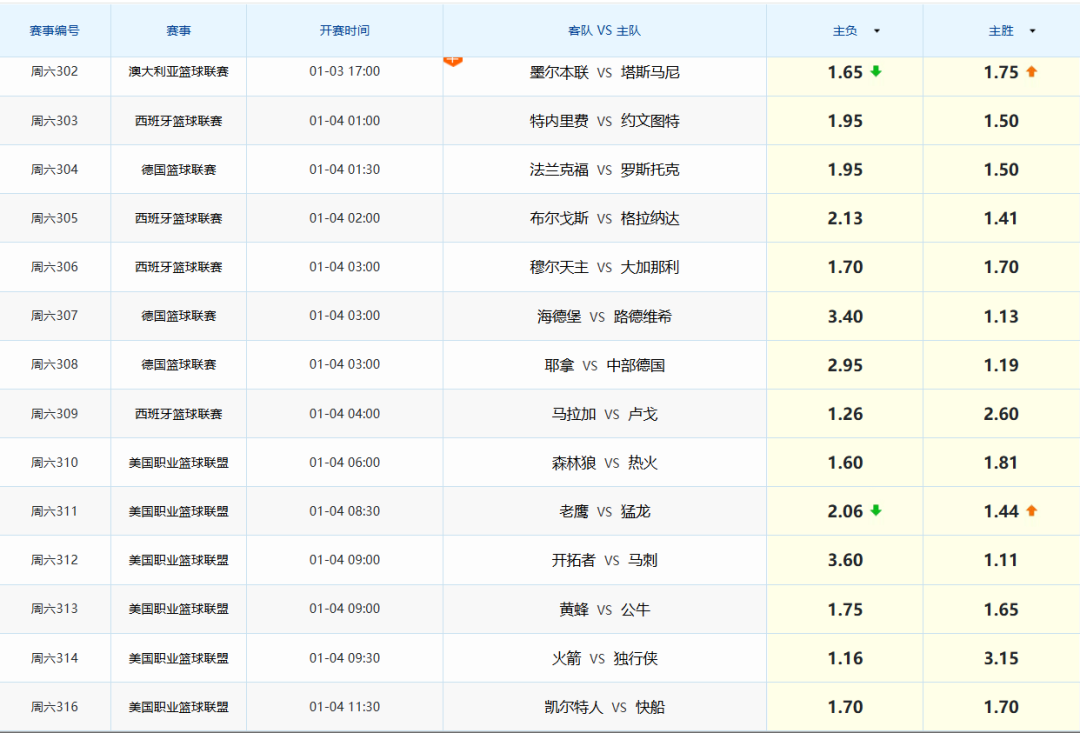This screenshot has height=733, width=1080.
Task: Choose 主胜 odds 1.70 in row 周六306
Action: (1001, 267)
